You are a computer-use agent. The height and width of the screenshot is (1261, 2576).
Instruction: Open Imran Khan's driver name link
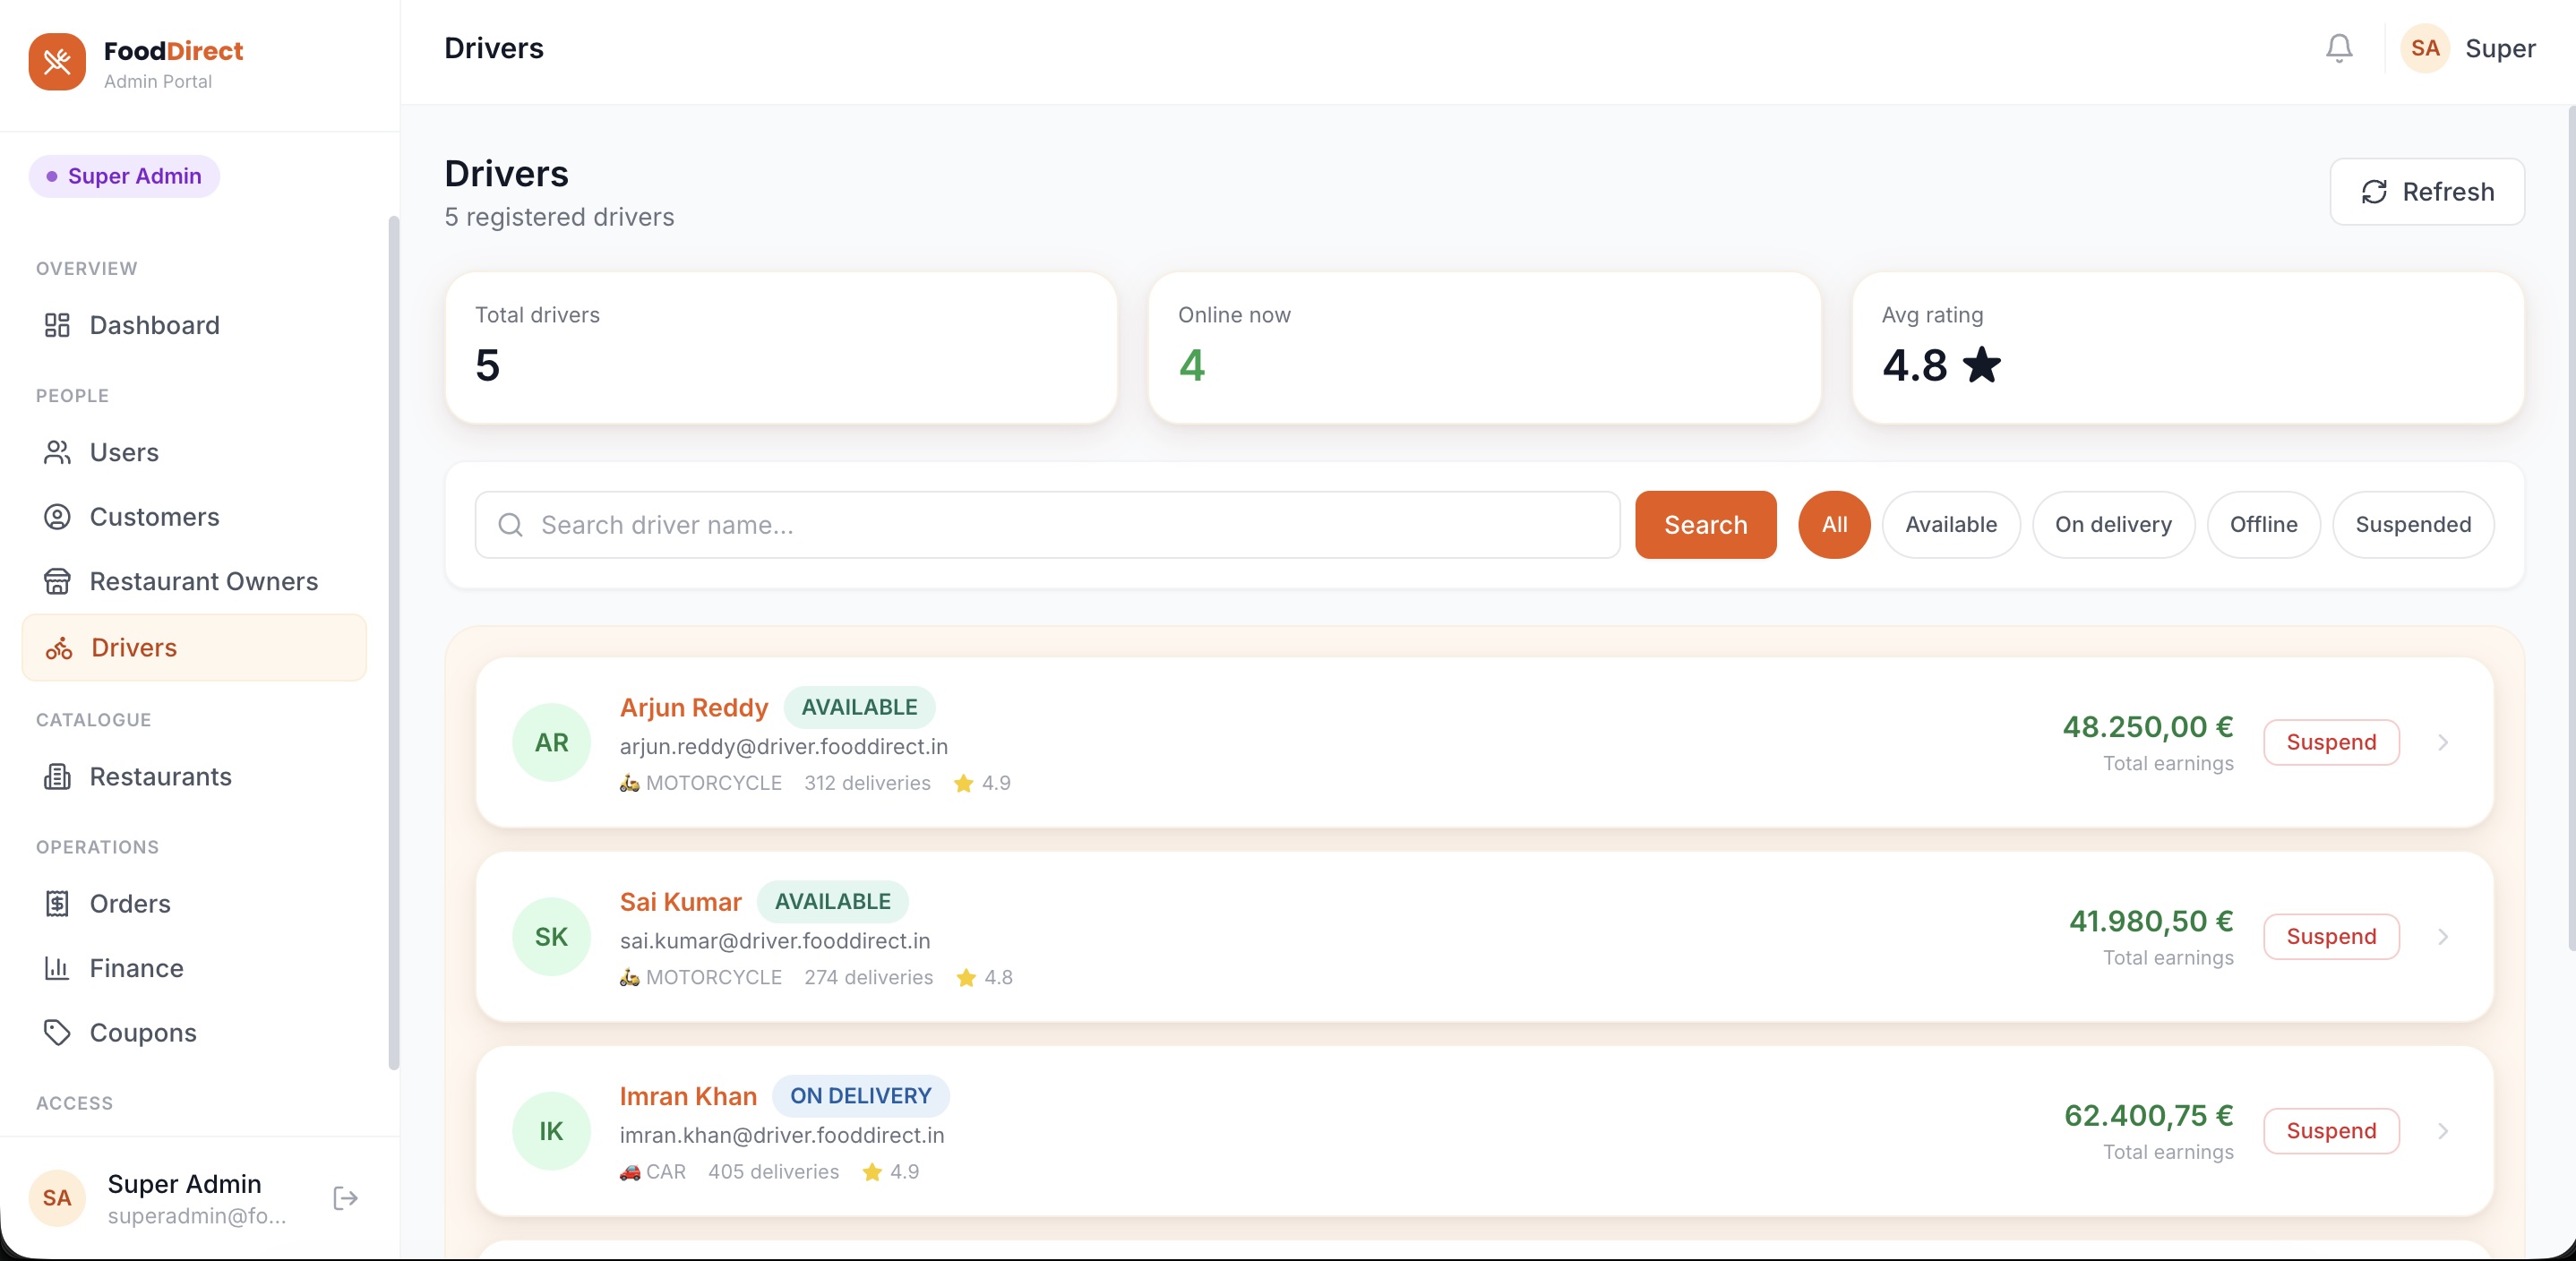(688, 1096)
